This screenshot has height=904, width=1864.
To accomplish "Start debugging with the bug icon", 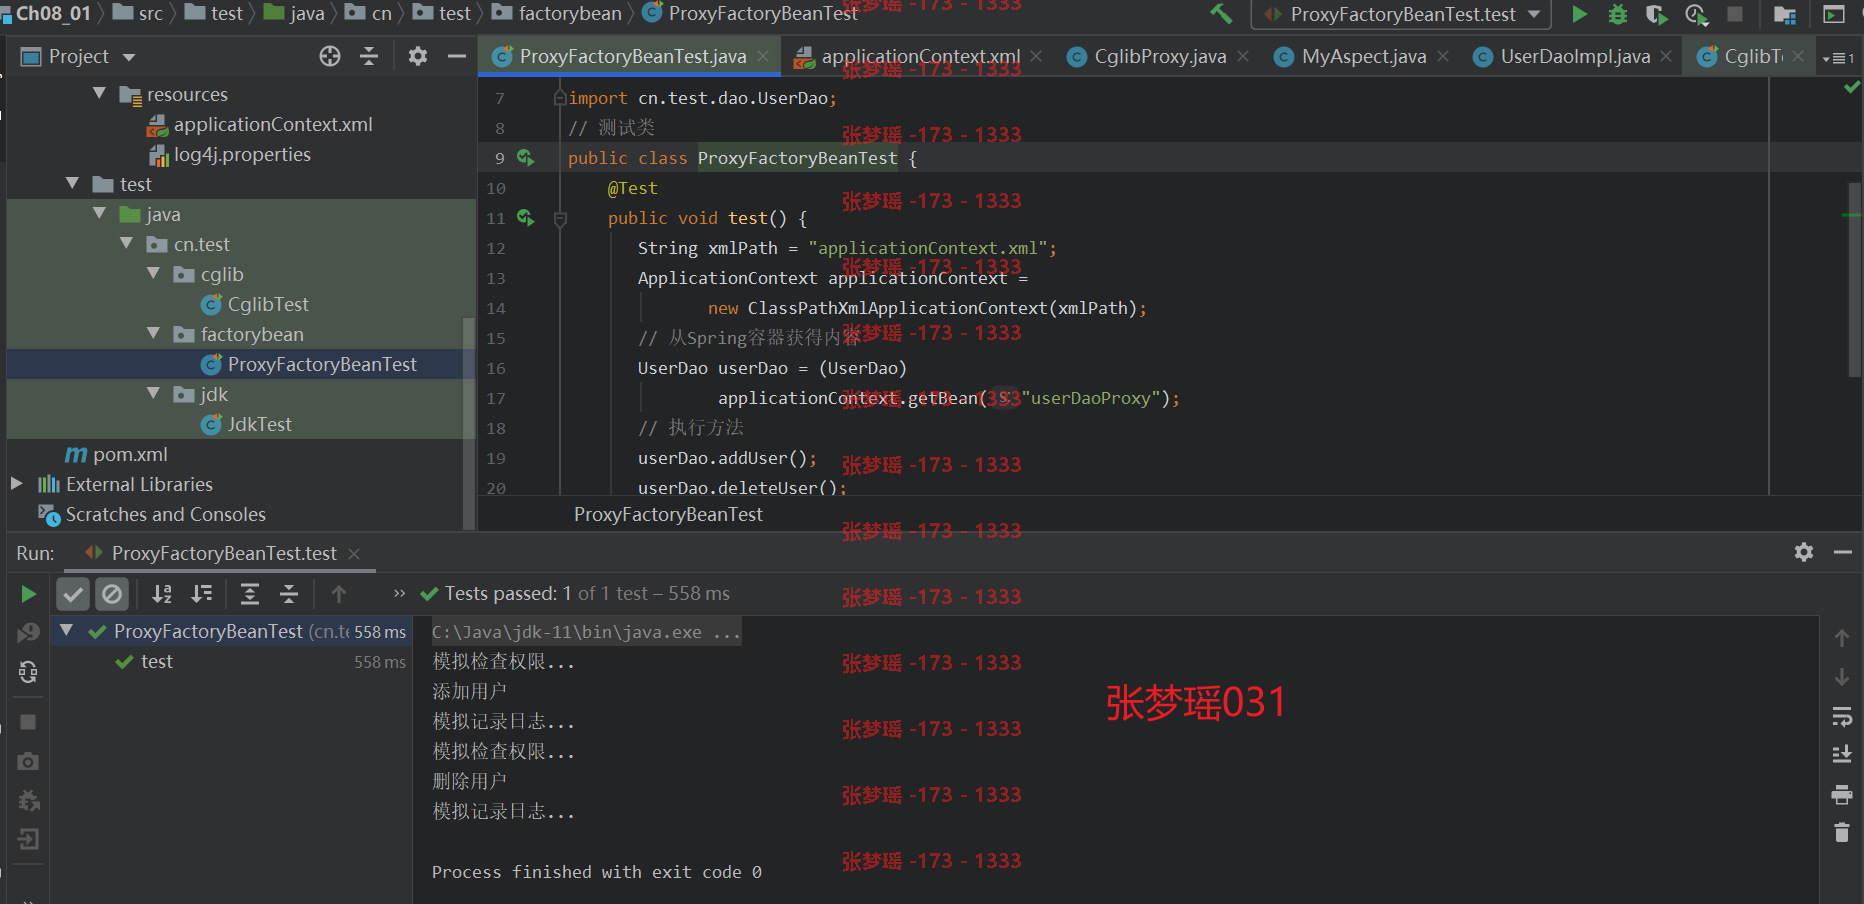I will 1617,14.
